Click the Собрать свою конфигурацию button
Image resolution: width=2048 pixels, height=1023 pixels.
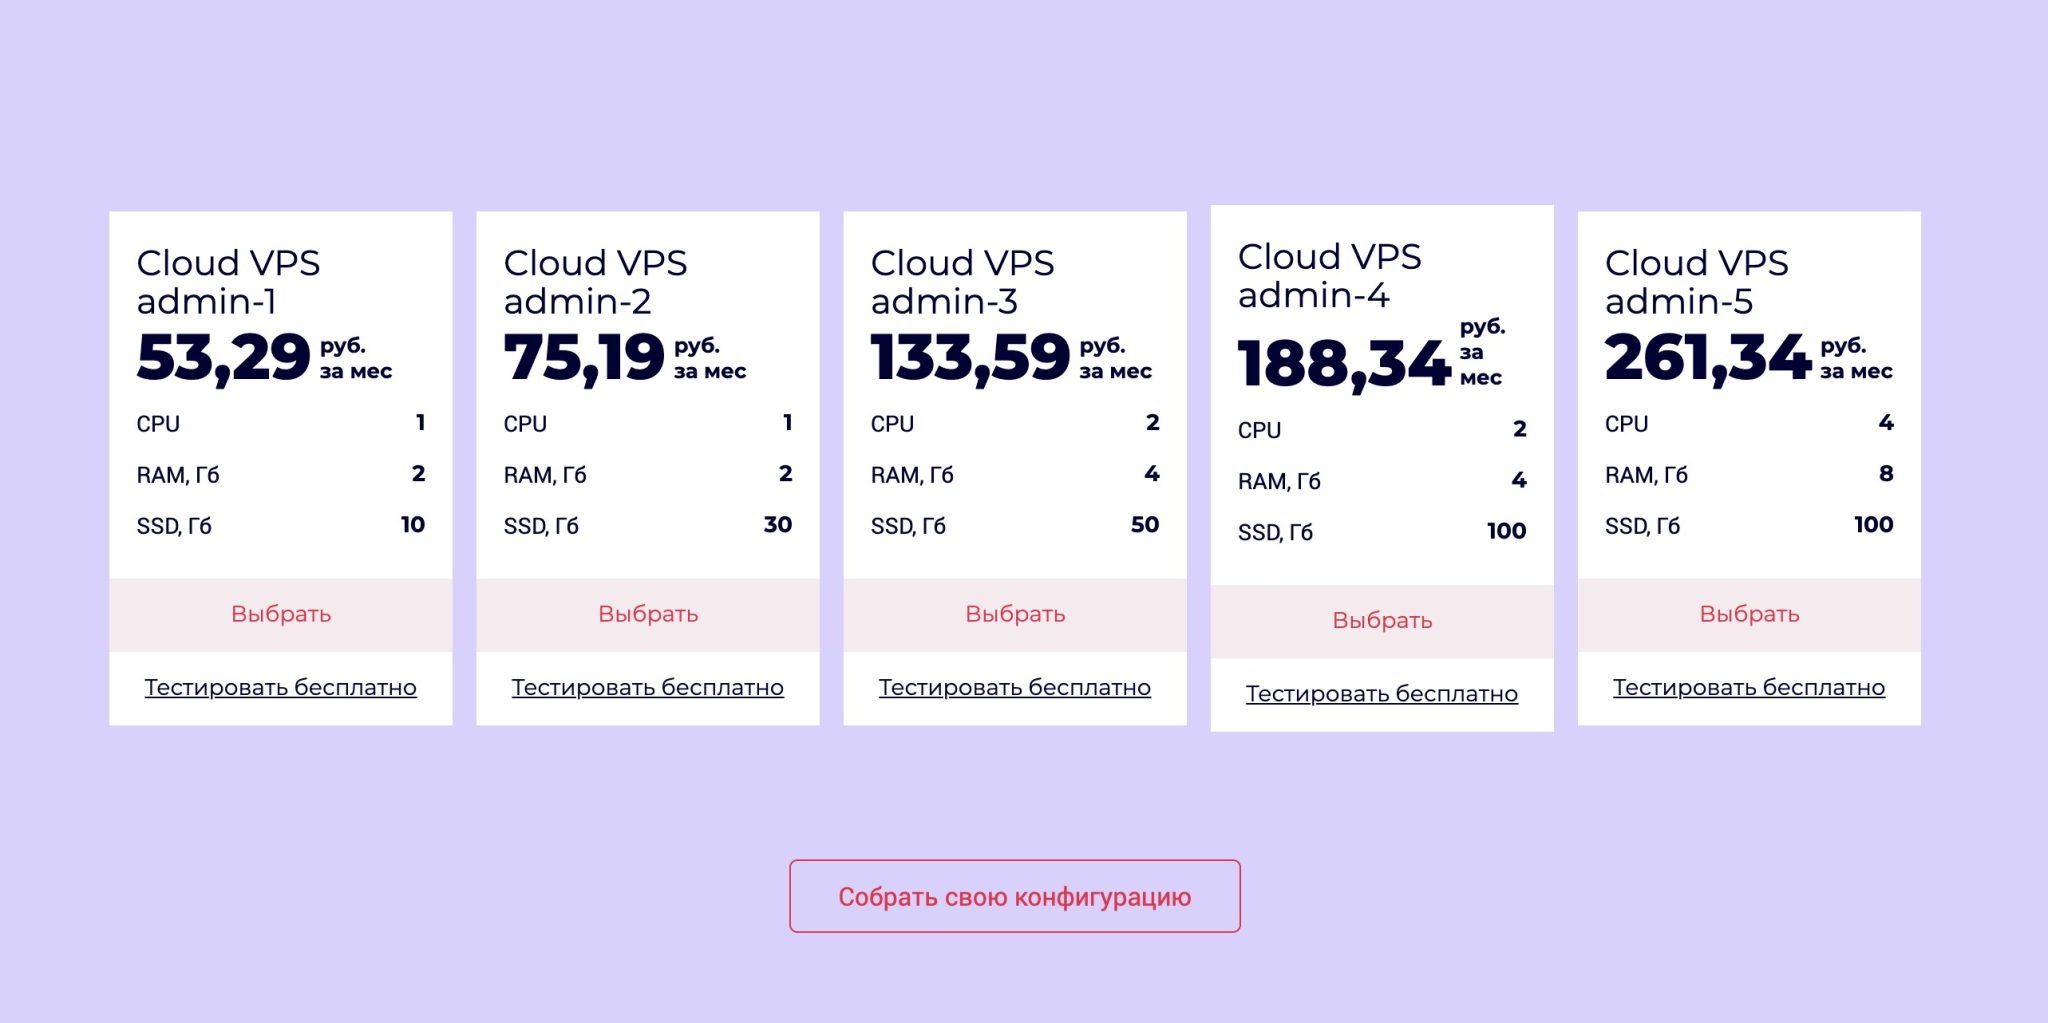pos(1015,896)
